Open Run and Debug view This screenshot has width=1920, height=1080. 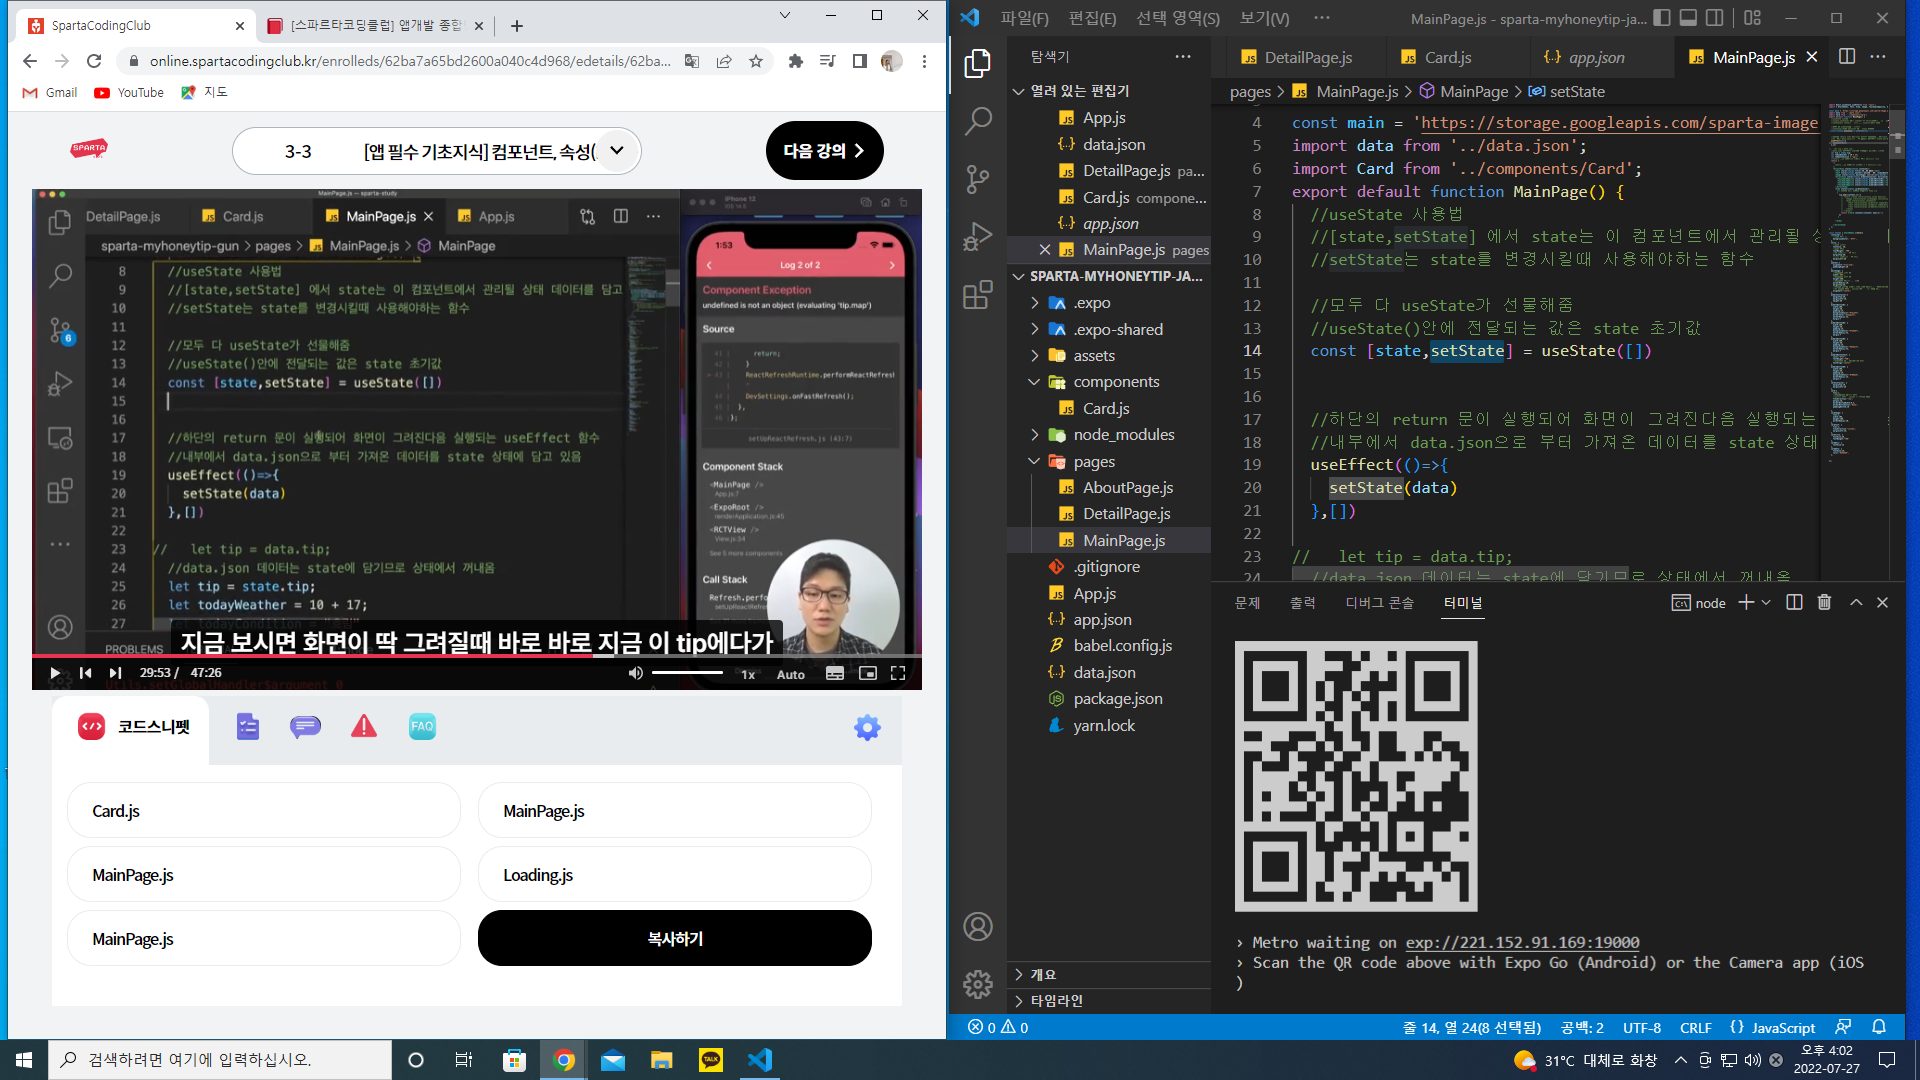[977, 237]
